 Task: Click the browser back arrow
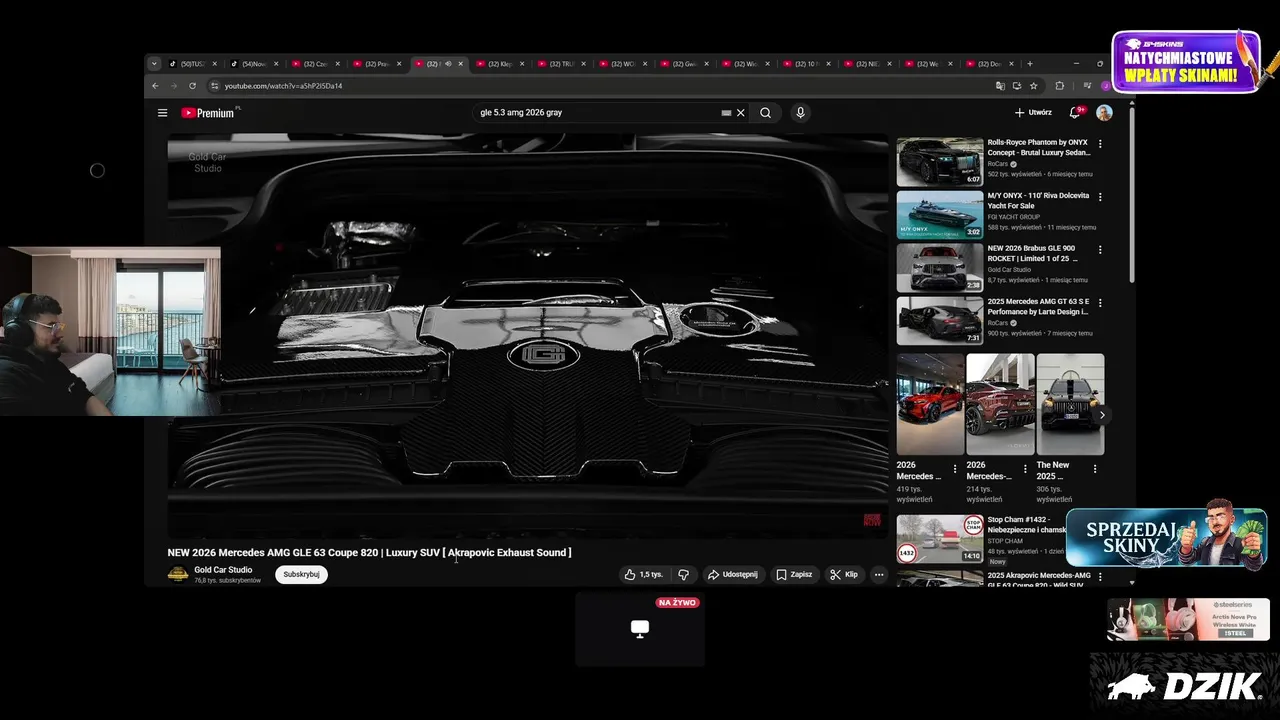click(155, 86)
